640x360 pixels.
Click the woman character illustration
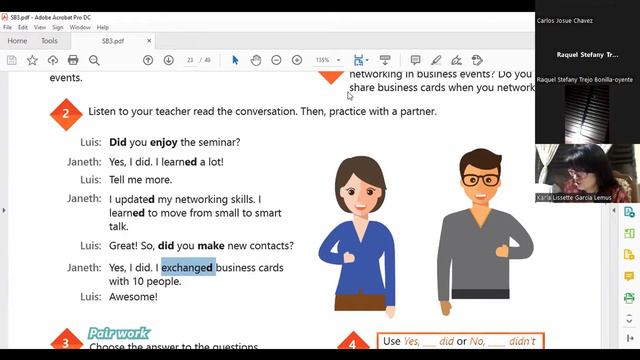tap(357, 236)
